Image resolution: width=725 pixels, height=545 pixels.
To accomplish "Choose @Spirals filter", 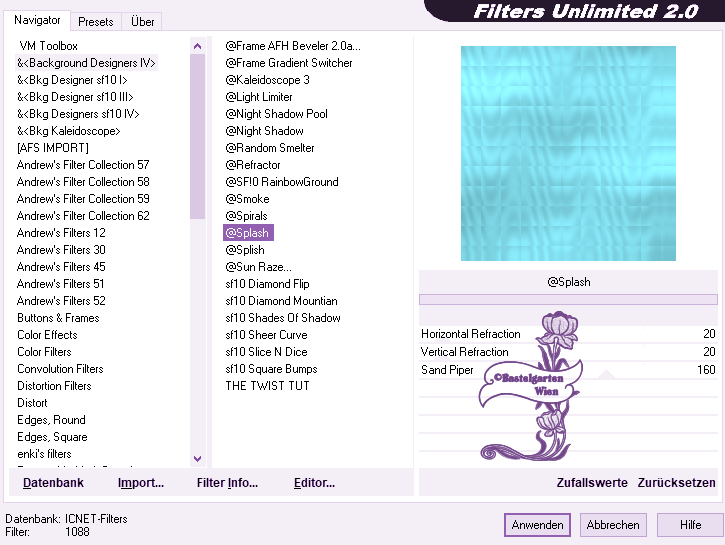I will pyautogui.click(x=246, y=216).
